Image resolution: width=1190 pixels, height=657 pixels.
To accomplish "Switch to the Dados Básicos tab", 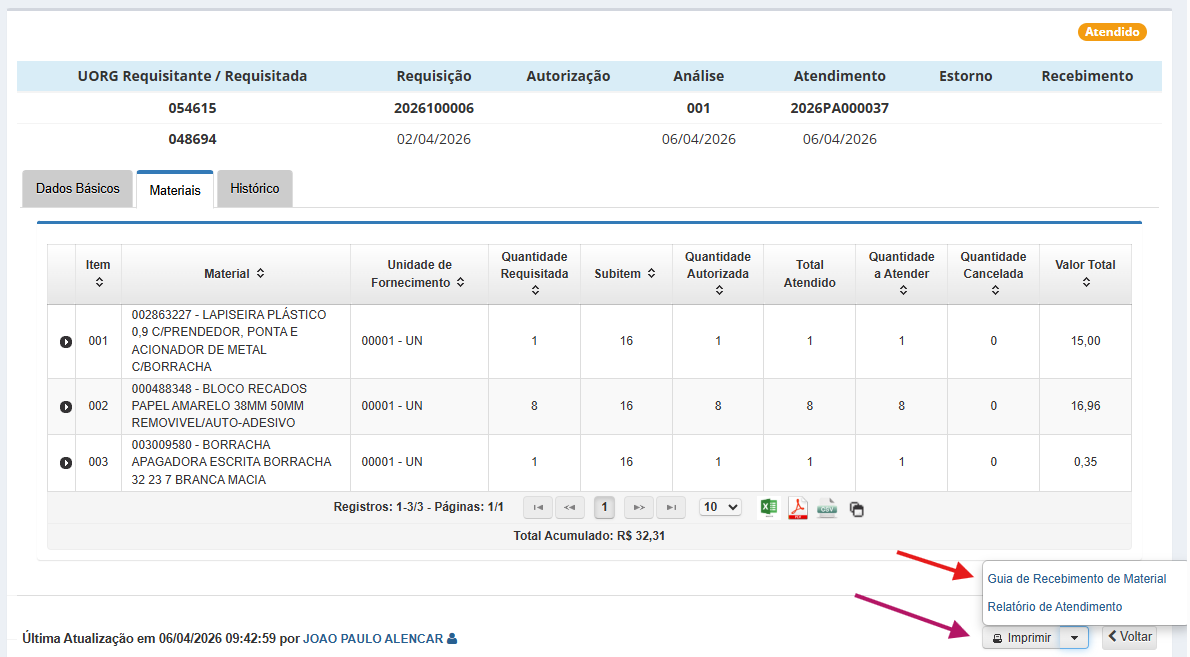I will coord(78,188).
